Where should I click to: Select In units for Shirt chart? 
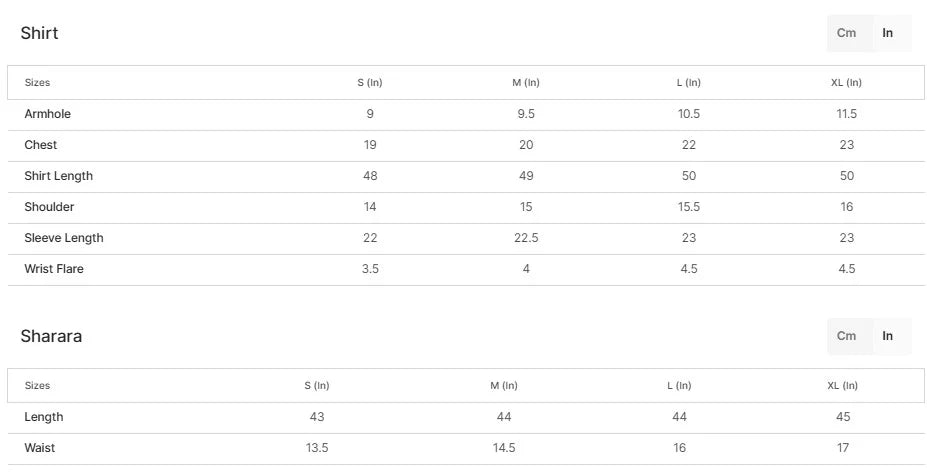[888, 33]
